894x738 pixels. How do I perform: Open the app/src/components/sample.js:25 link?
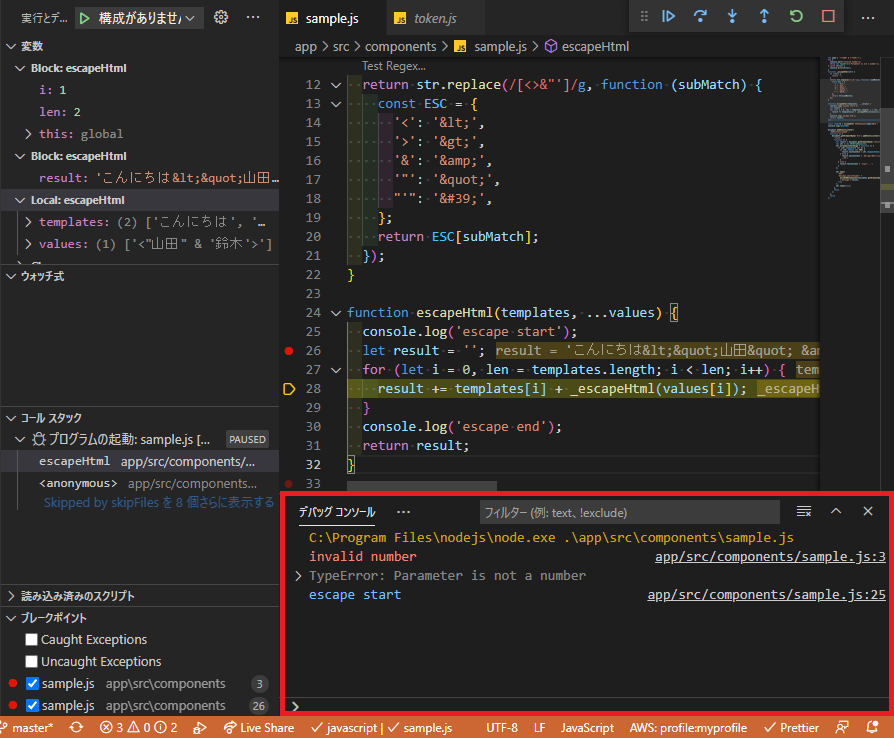pyautogui.click(x=766, y=595)
